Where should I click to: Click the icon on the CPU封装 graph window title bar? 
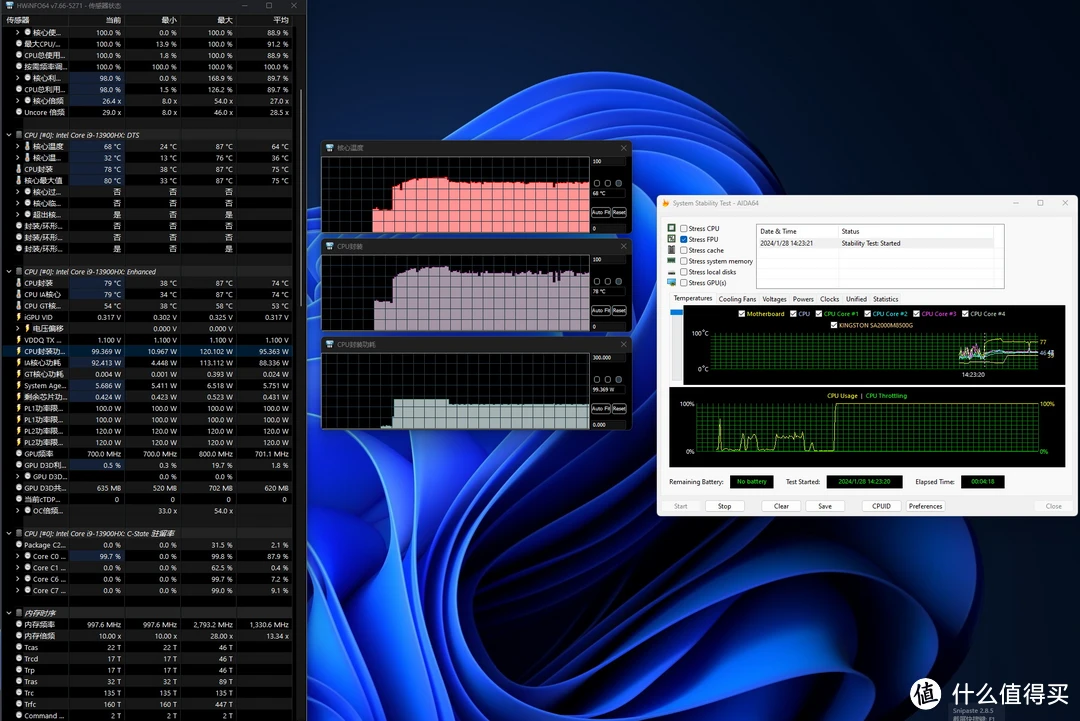tap(330, 247)
